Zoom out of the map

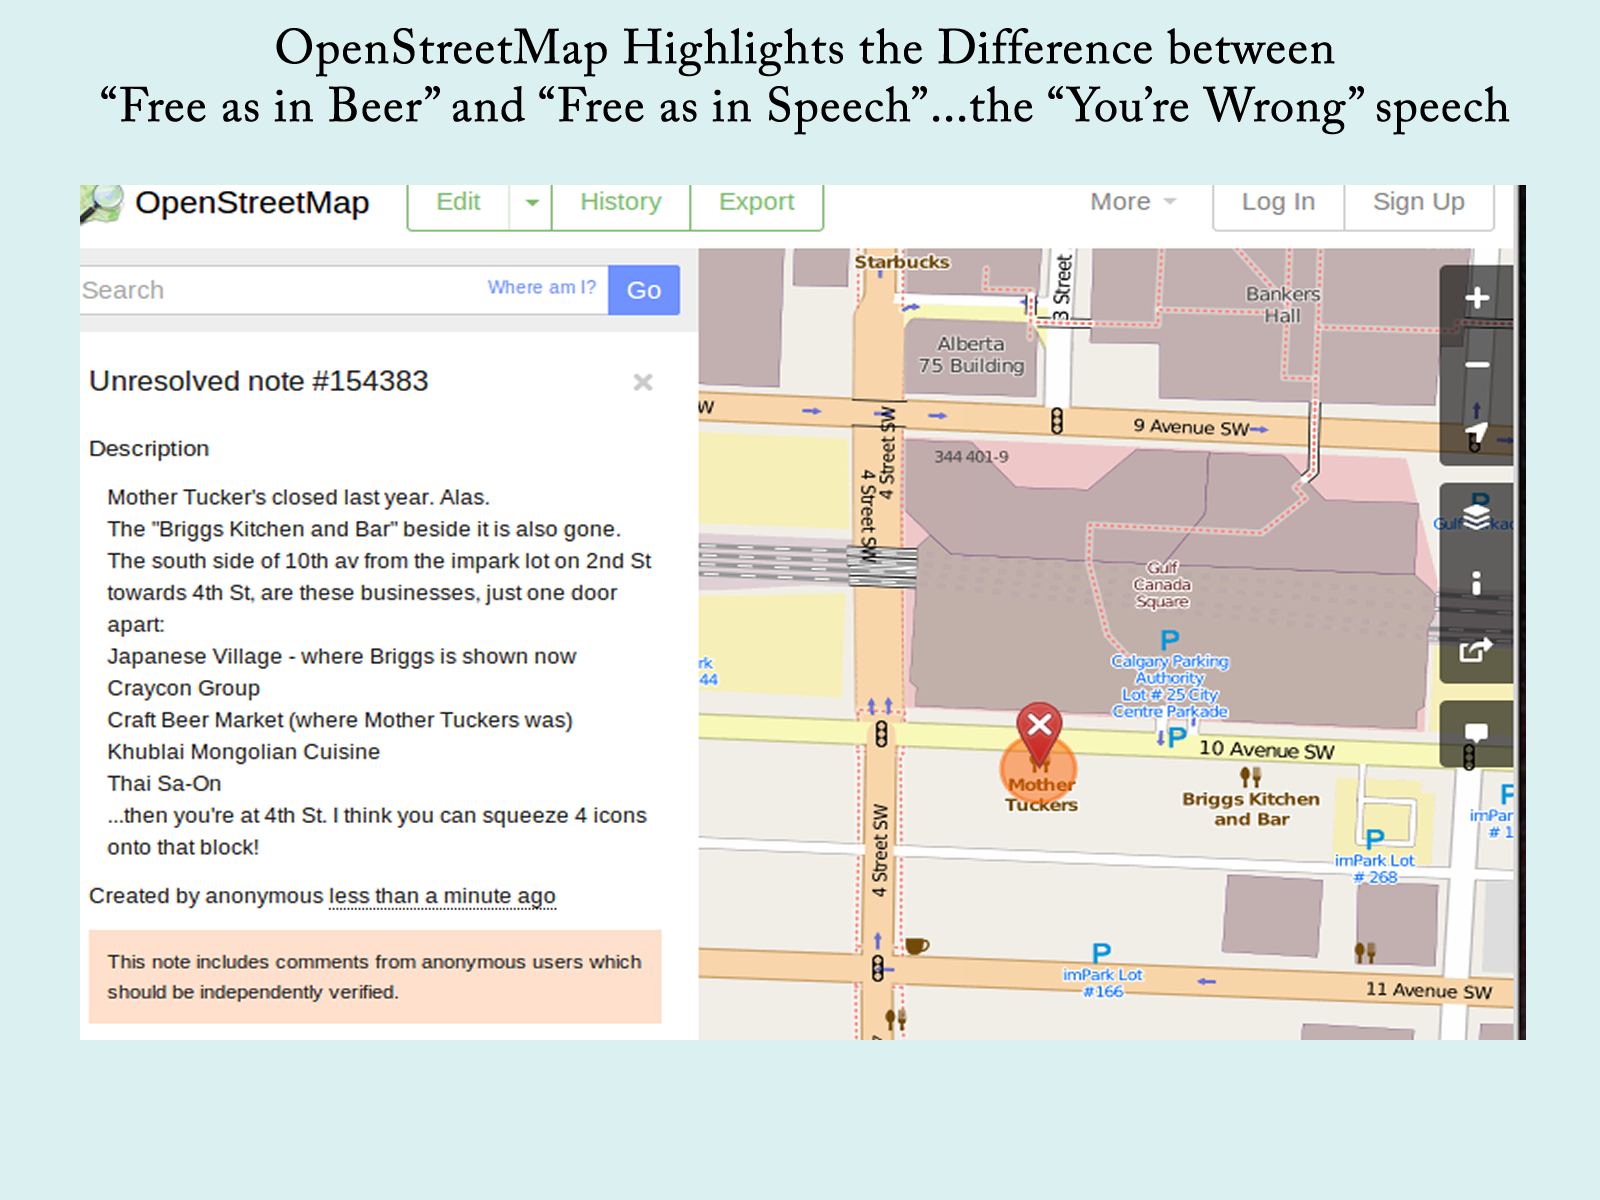pos(1476,365)
